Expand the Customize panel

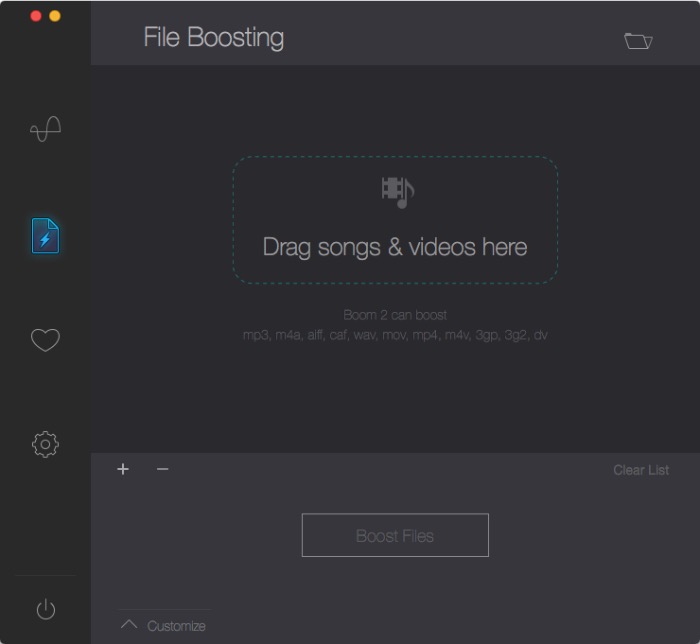163,626
